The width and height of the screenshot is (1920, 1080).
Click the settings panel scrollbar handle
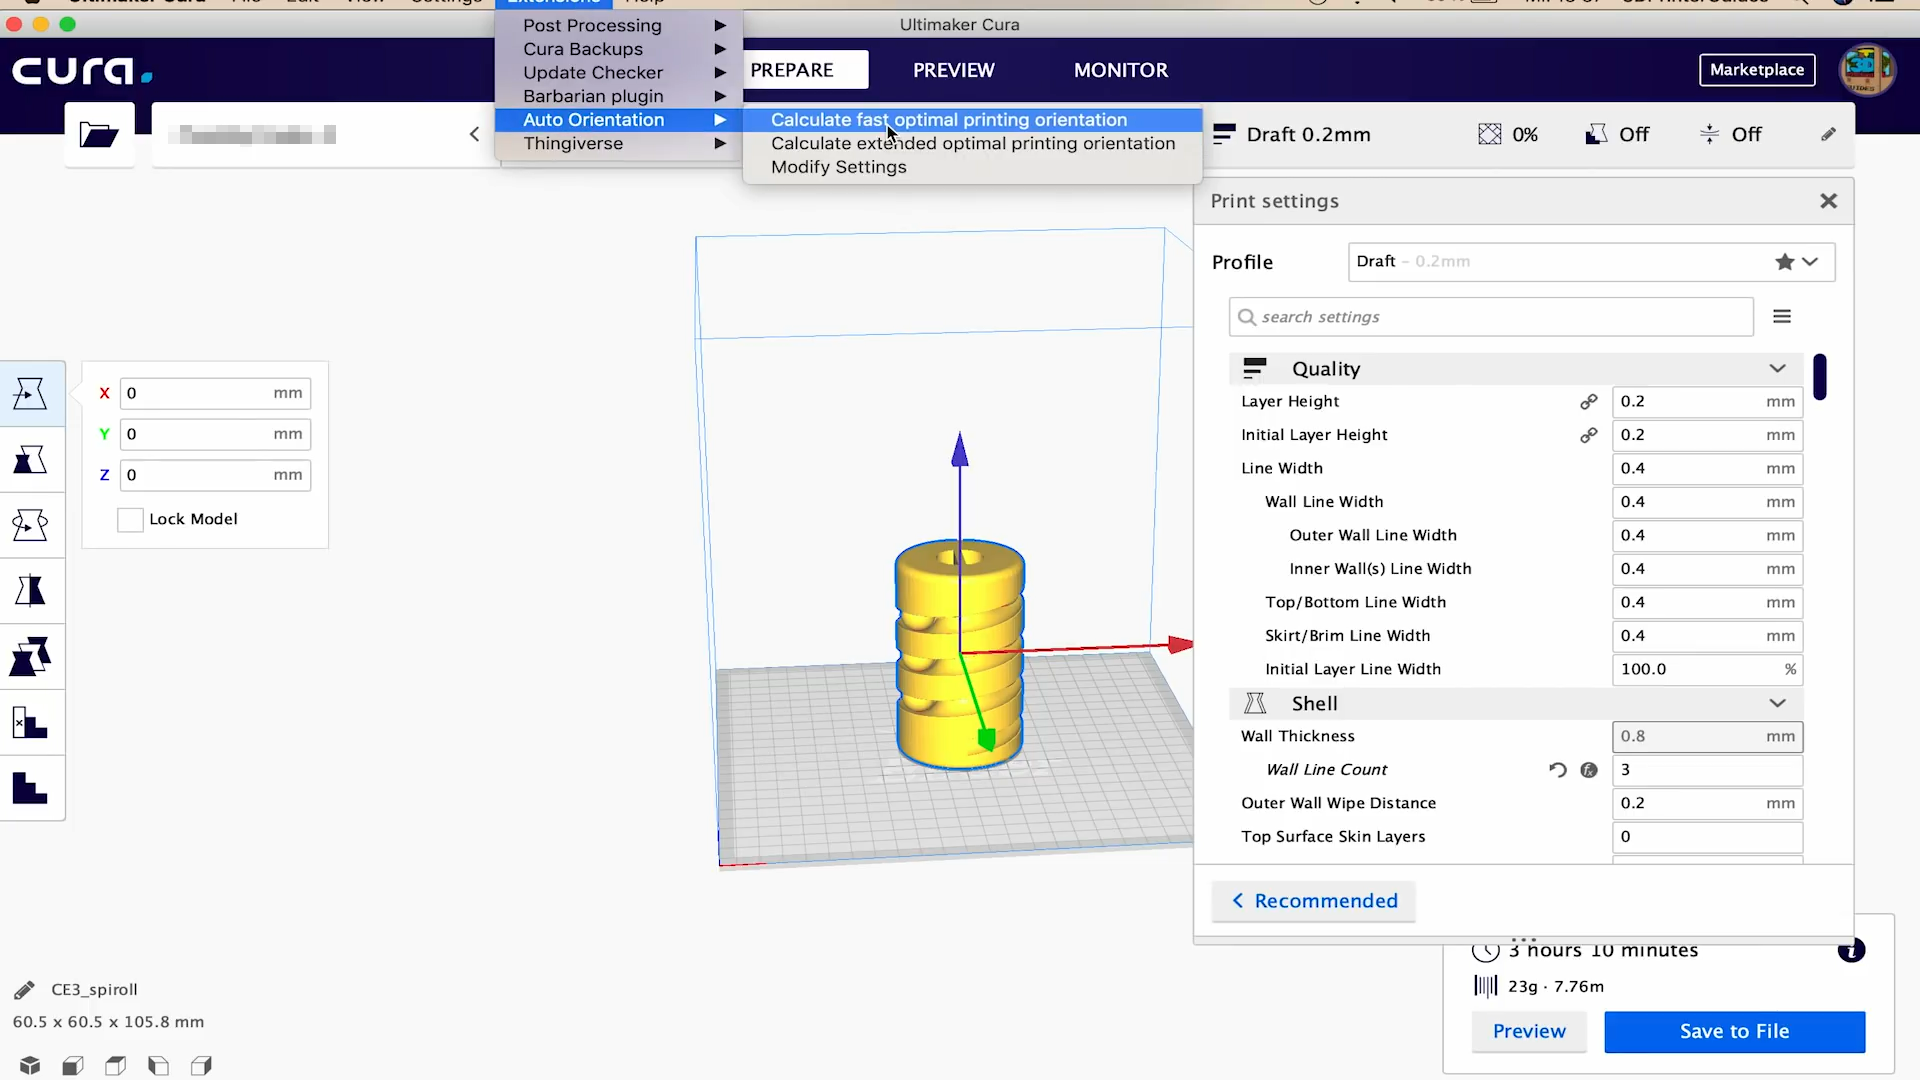(1820, 377)
